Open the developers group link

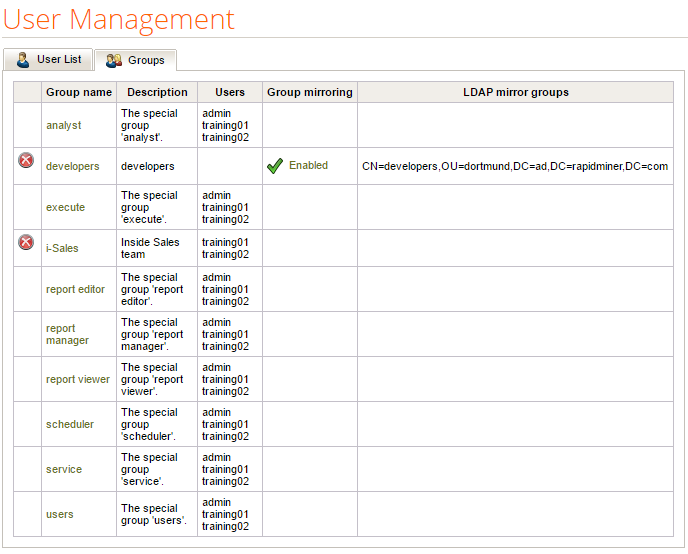tap(72, 166)
